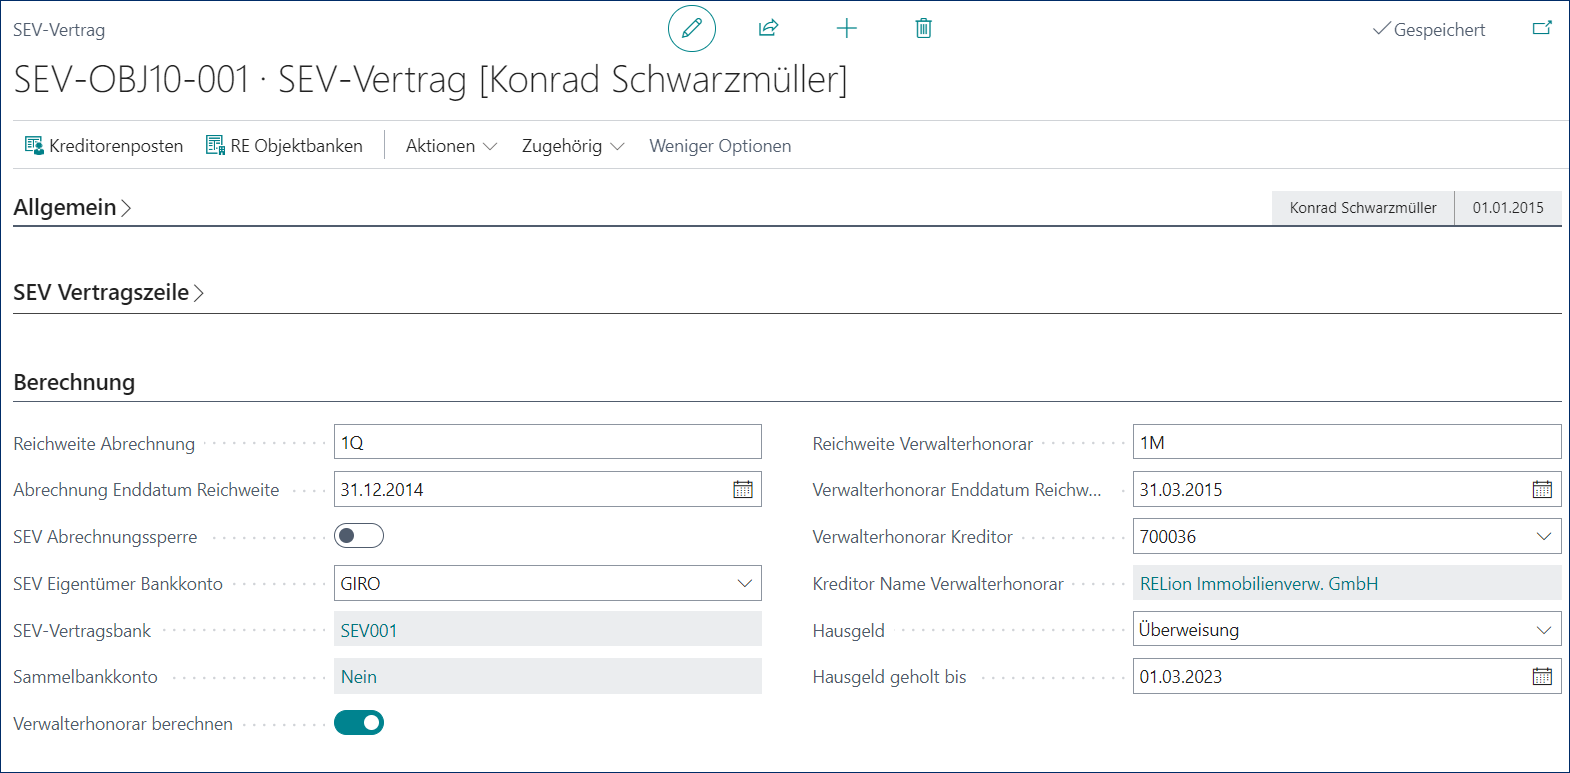Expand the Allgemein section
The width and height of the screenshot is (1570, 773).
pyautogui.click(x=72, y=207)
